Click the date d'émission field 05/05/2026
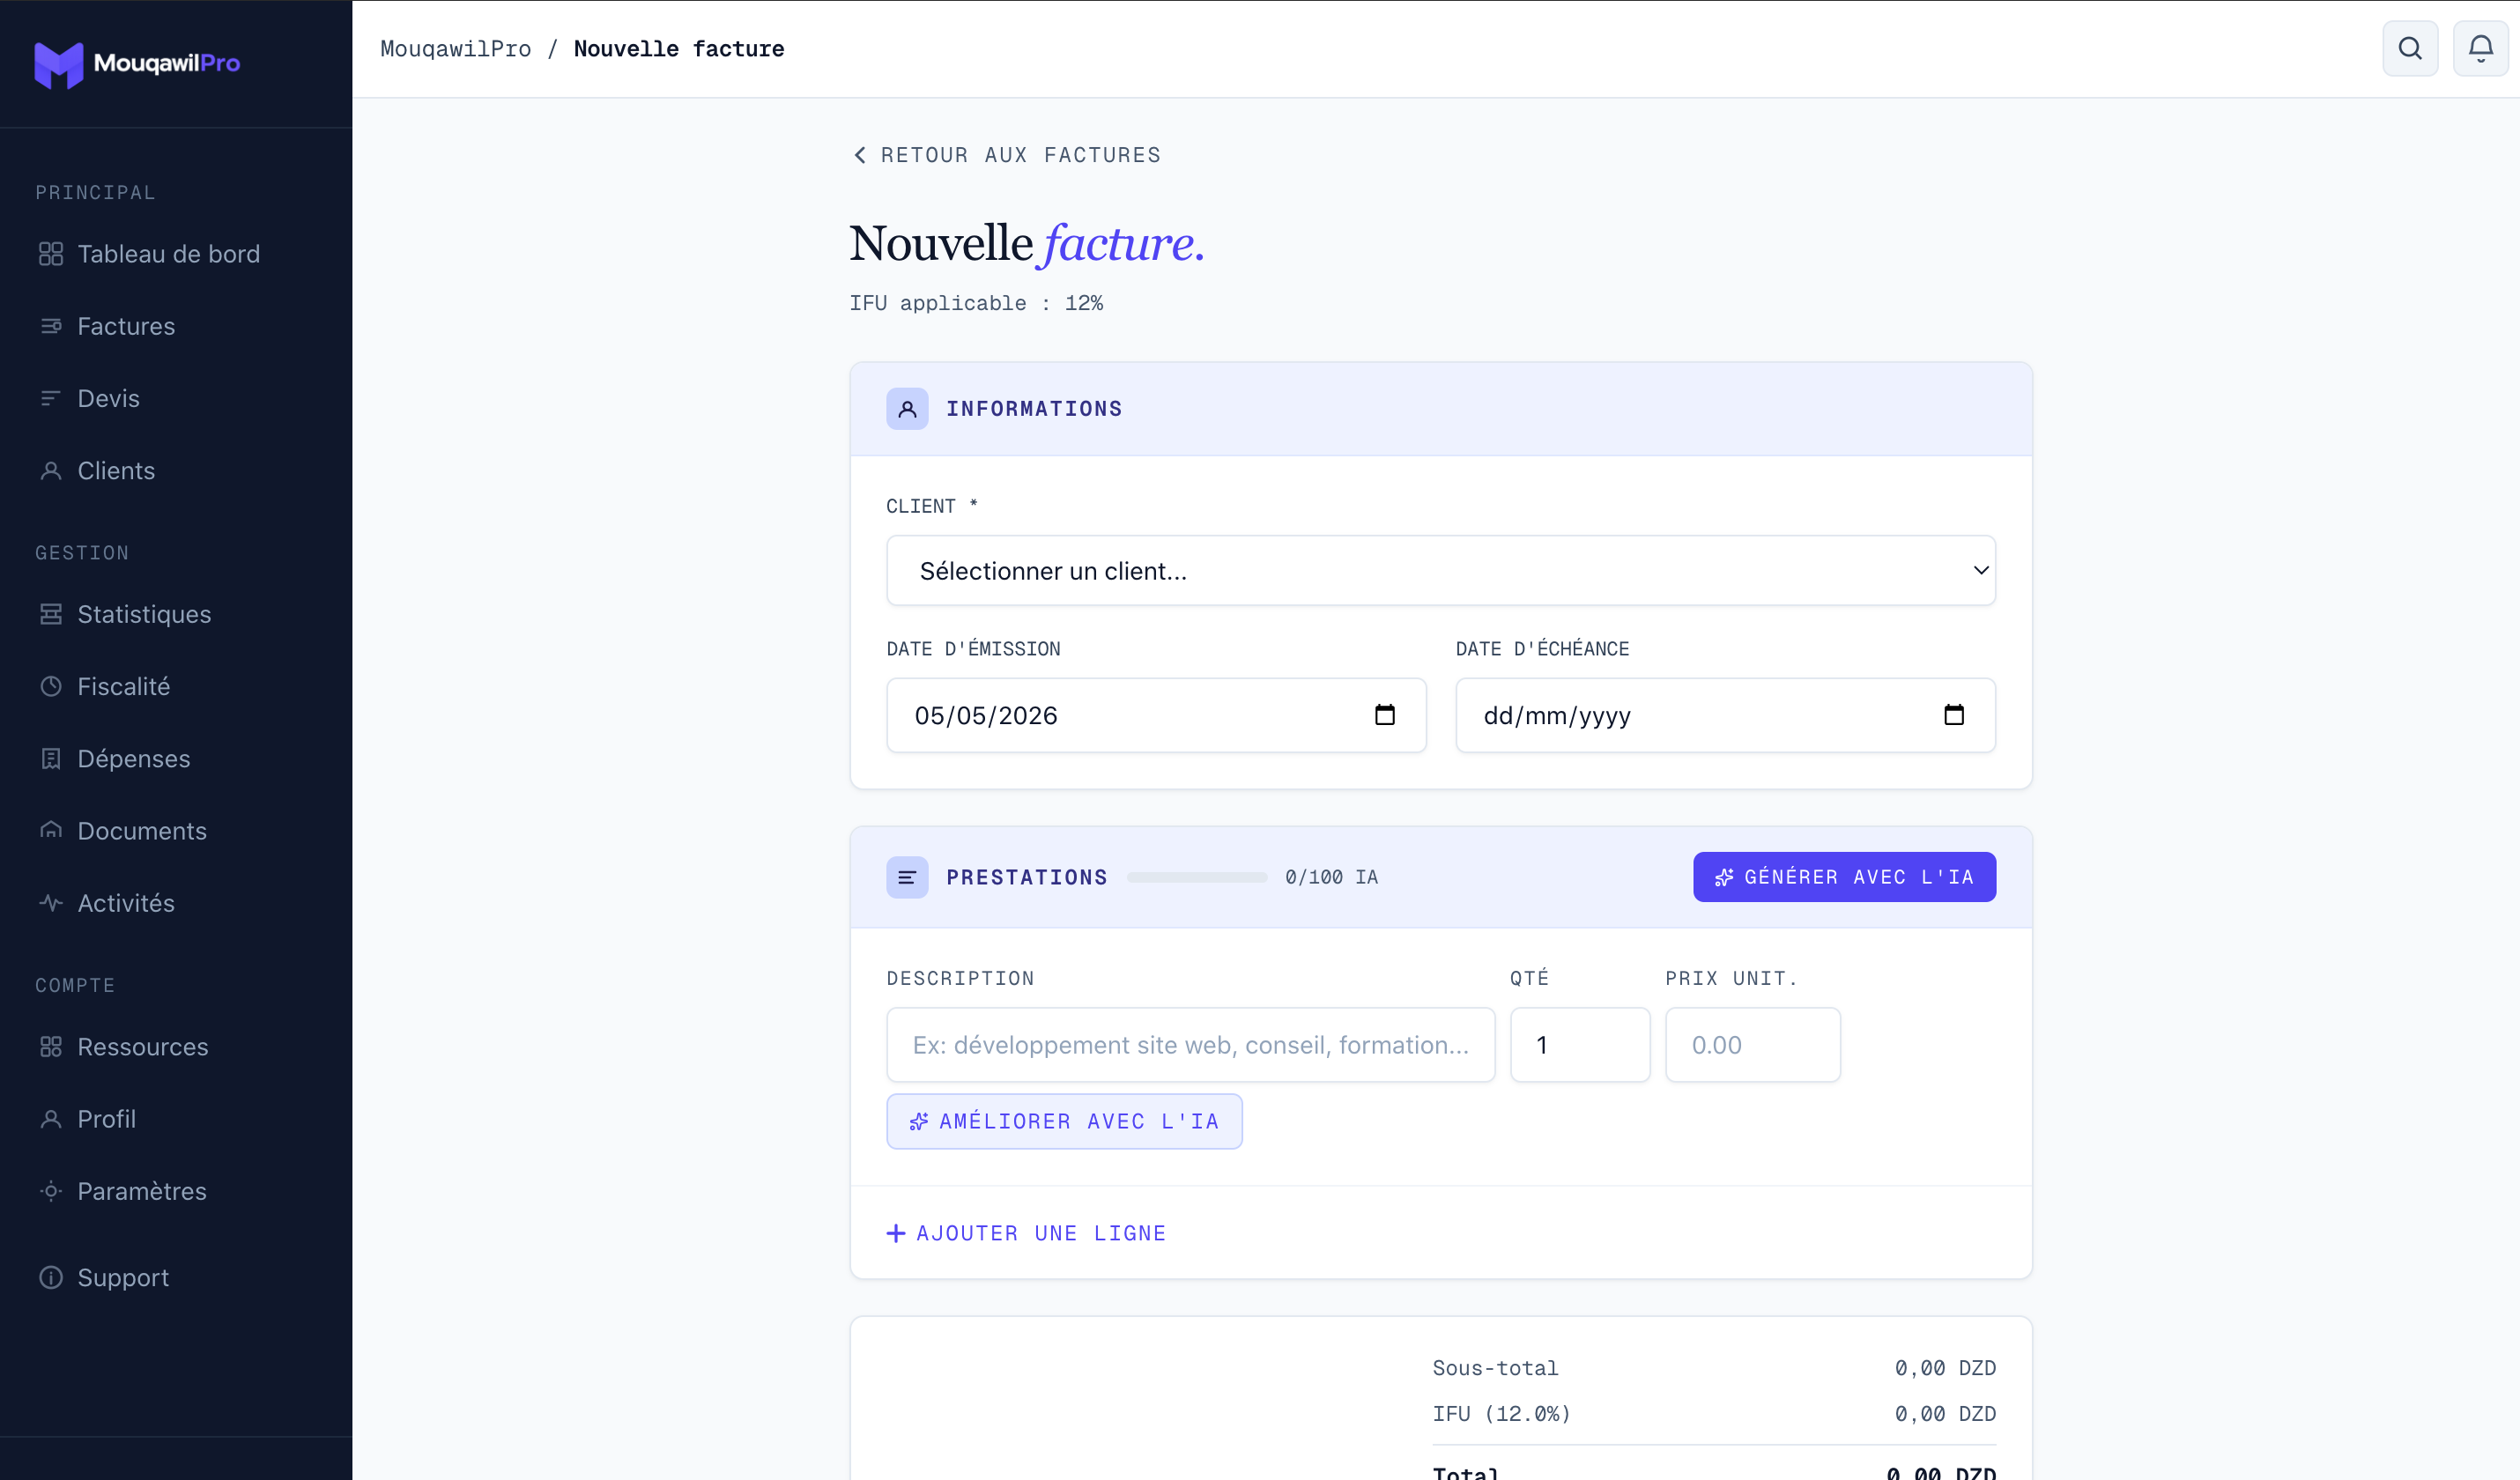The height and width of the screenshot is (1480, 2520). pos(1156,715)
